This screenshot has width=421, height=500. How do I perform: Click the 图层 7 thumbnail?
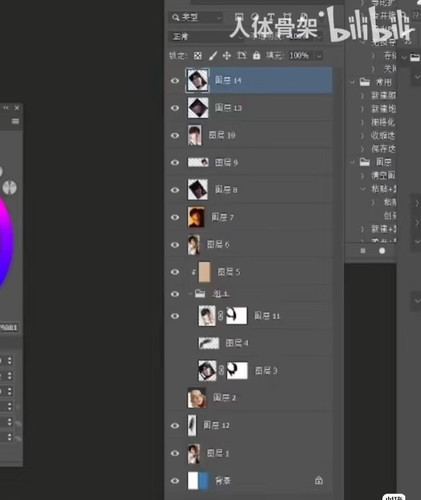tap(196, 217)
